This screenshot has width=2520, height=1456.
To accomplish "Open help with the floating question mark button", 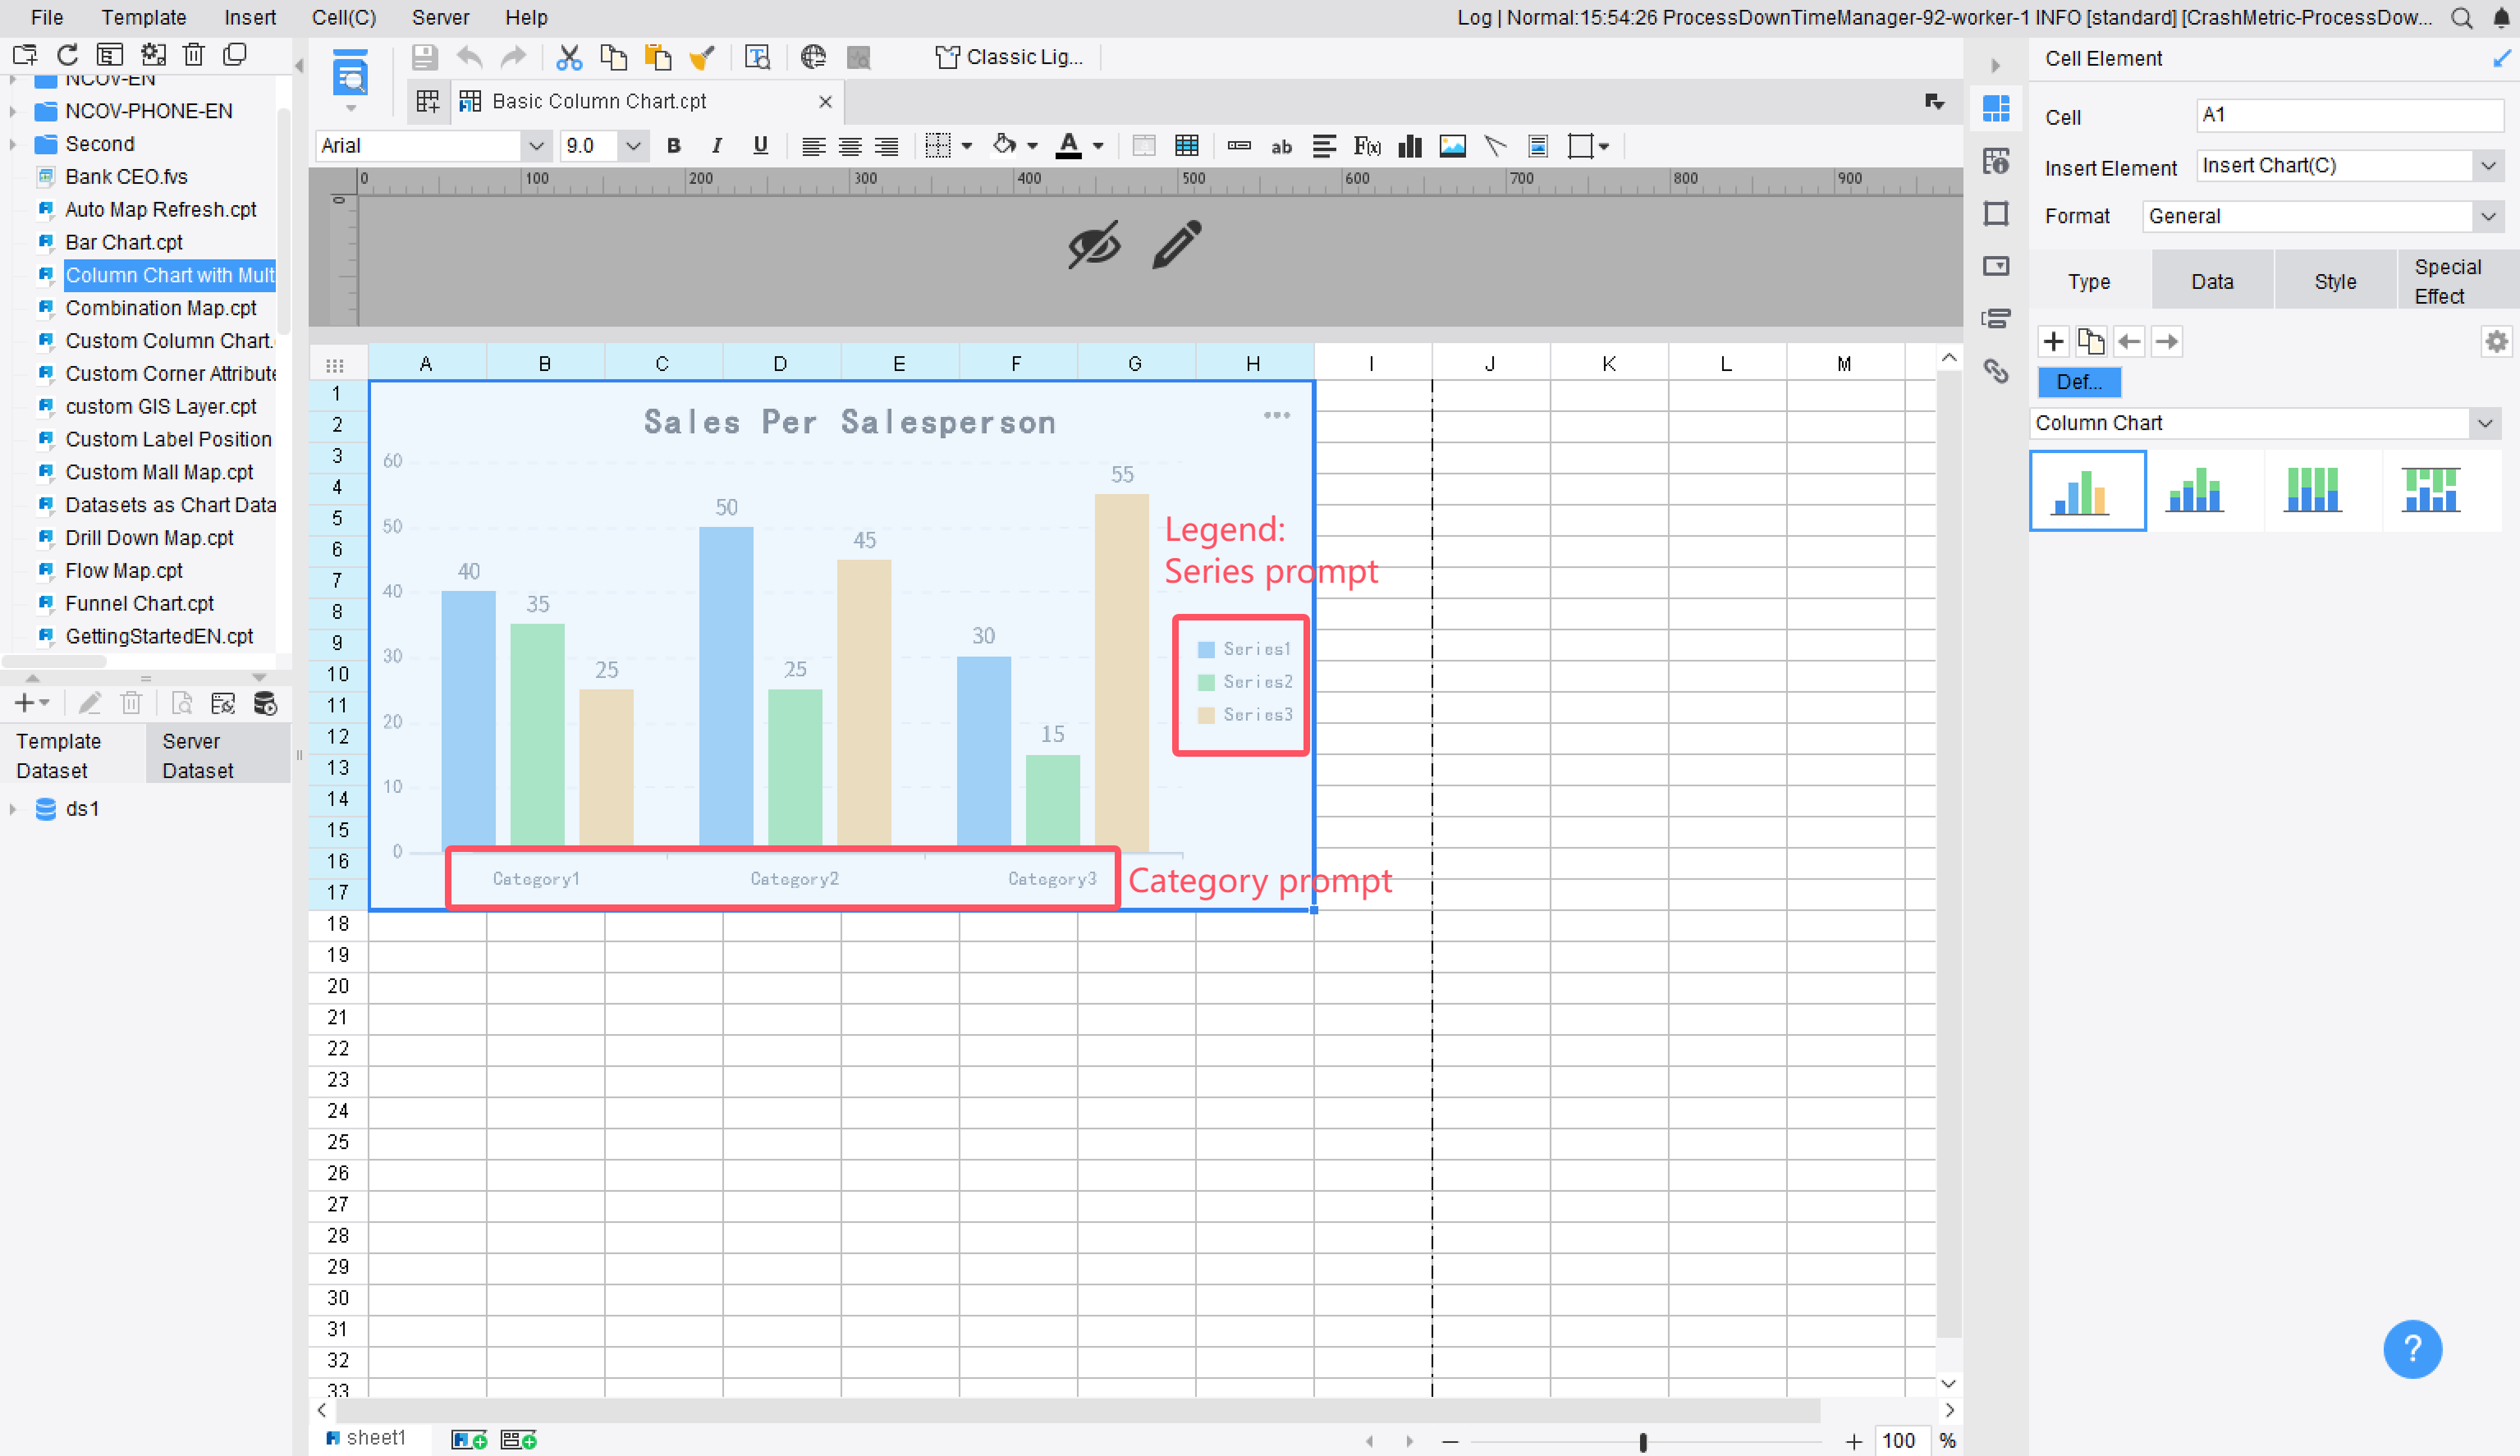I will point(2412,1349).
